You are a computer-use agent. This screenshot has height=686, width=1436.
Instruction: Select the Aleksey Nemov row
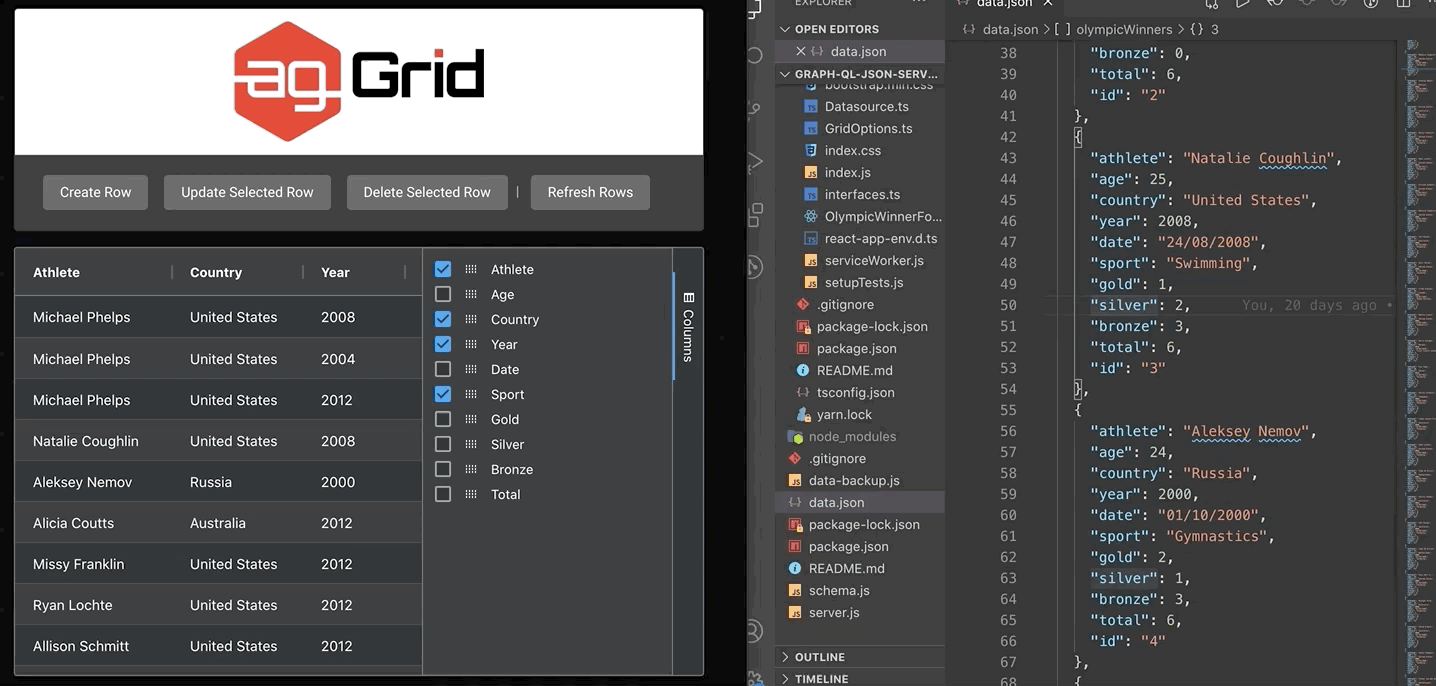click(219, 482)
